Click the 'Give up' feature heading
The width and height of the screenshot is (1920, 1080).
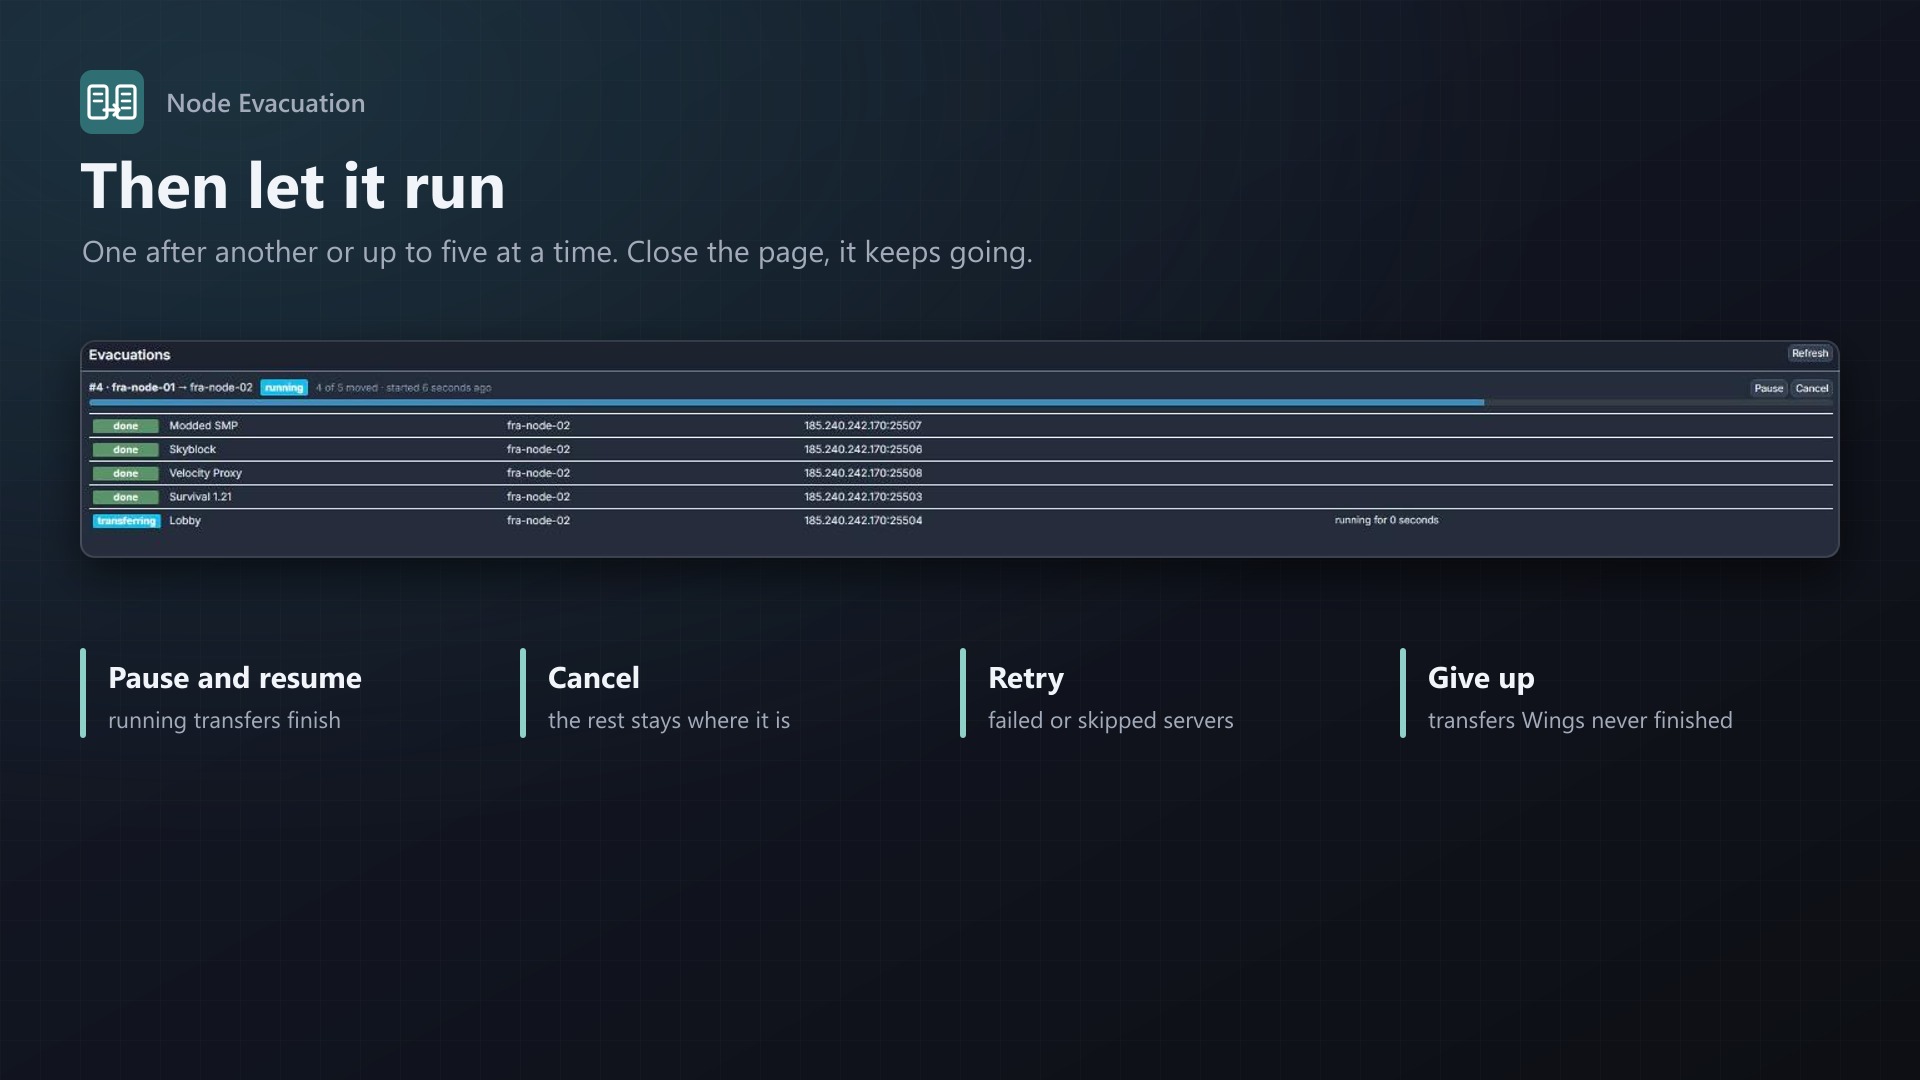point(1481,679)
